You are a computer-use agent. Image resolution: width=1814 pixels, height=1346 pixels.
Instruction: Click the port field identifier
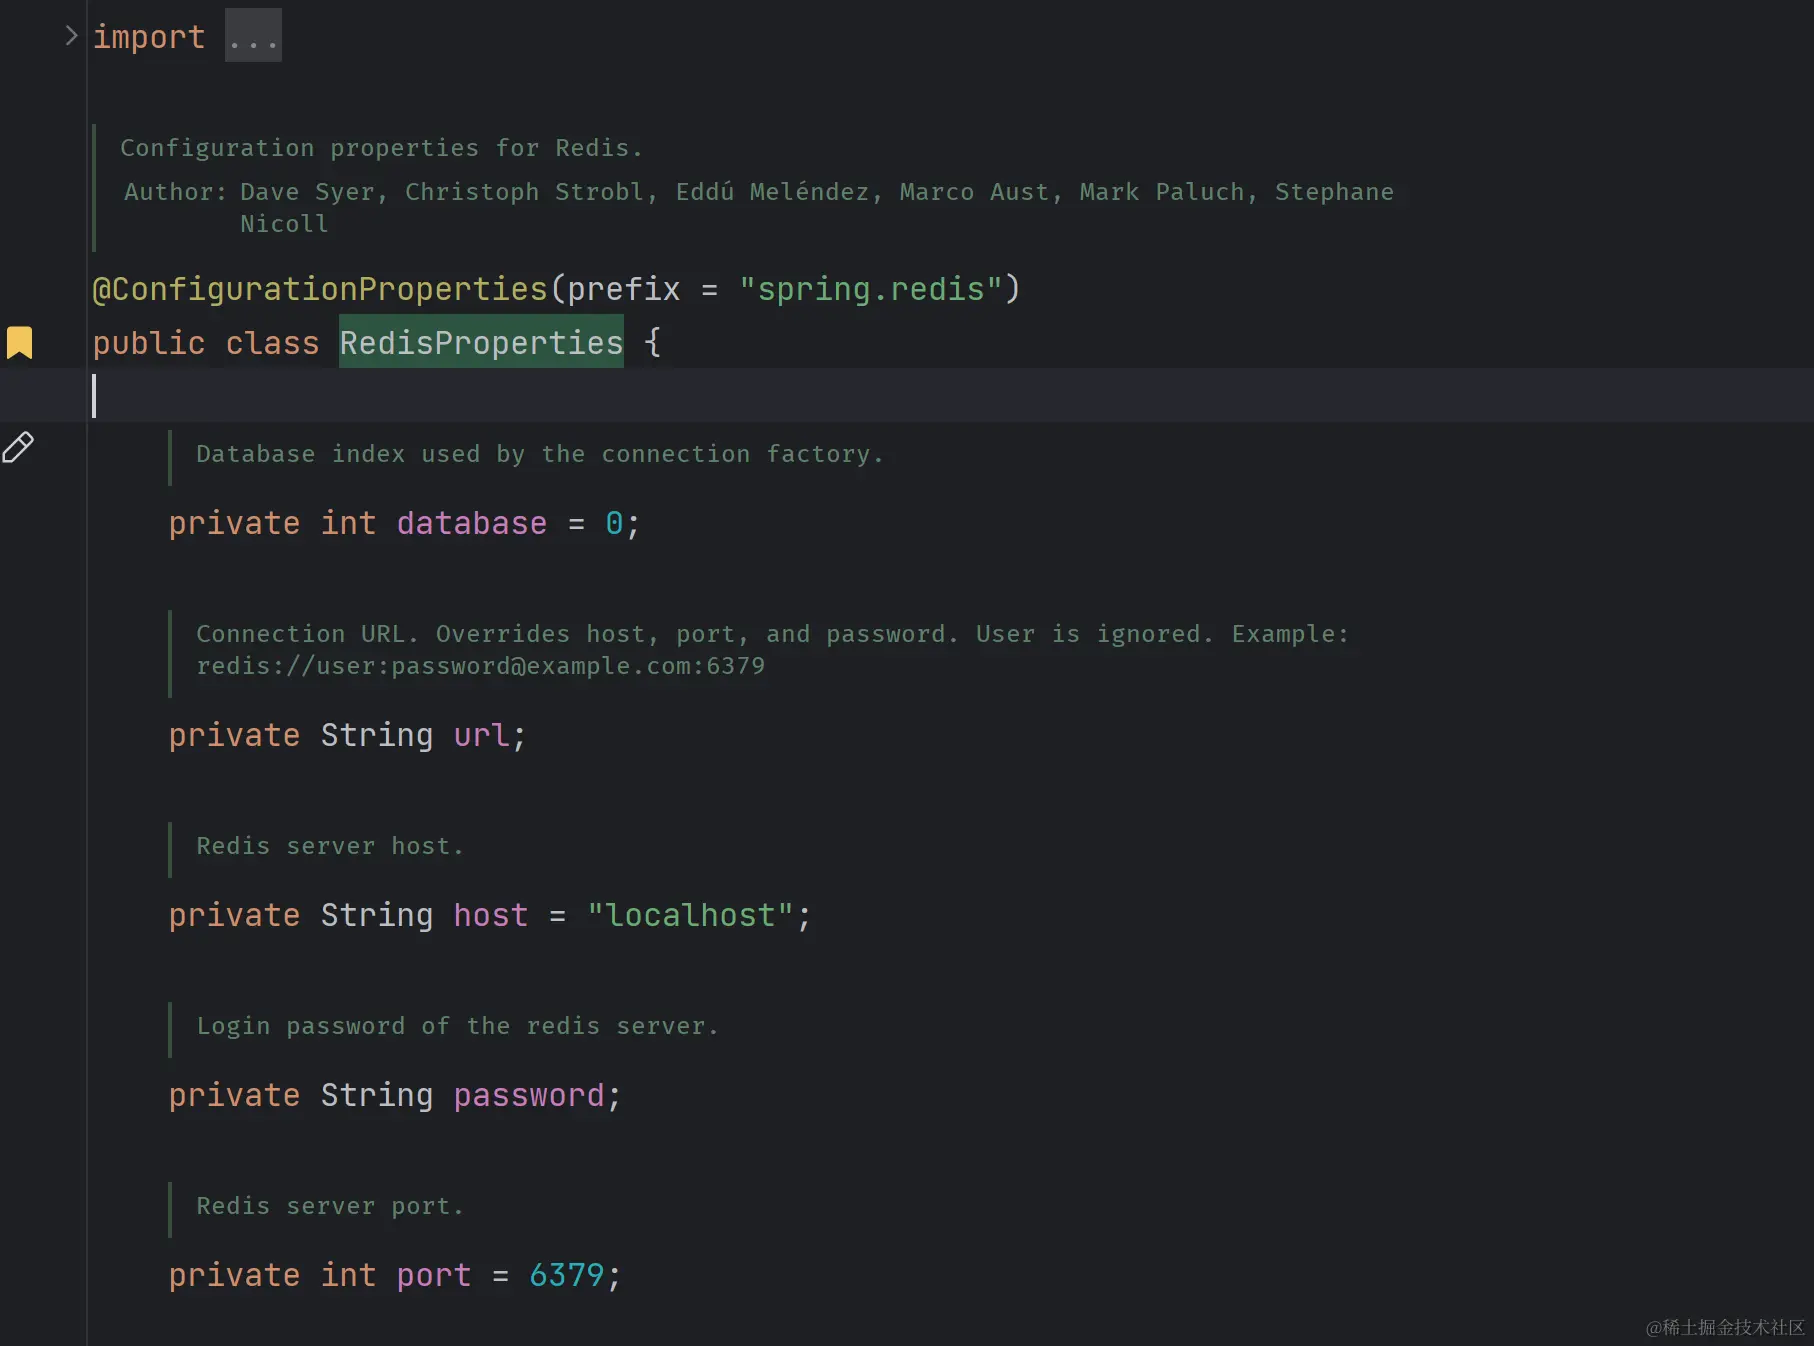pos(434,1275)
